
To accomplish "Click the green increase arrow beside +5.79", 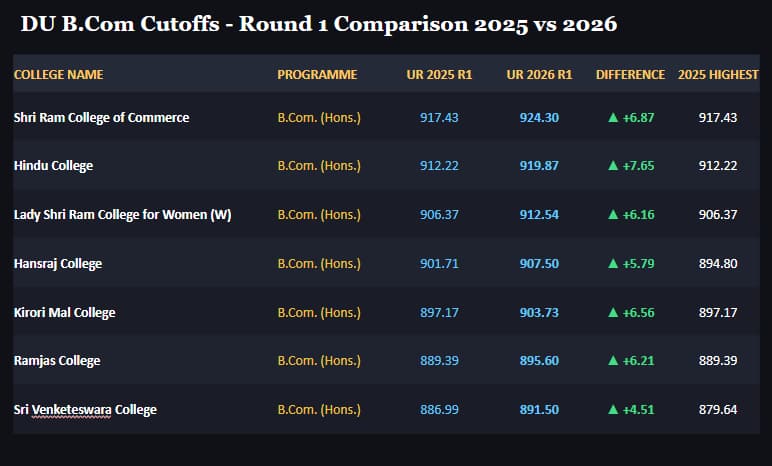I will 613,264.
